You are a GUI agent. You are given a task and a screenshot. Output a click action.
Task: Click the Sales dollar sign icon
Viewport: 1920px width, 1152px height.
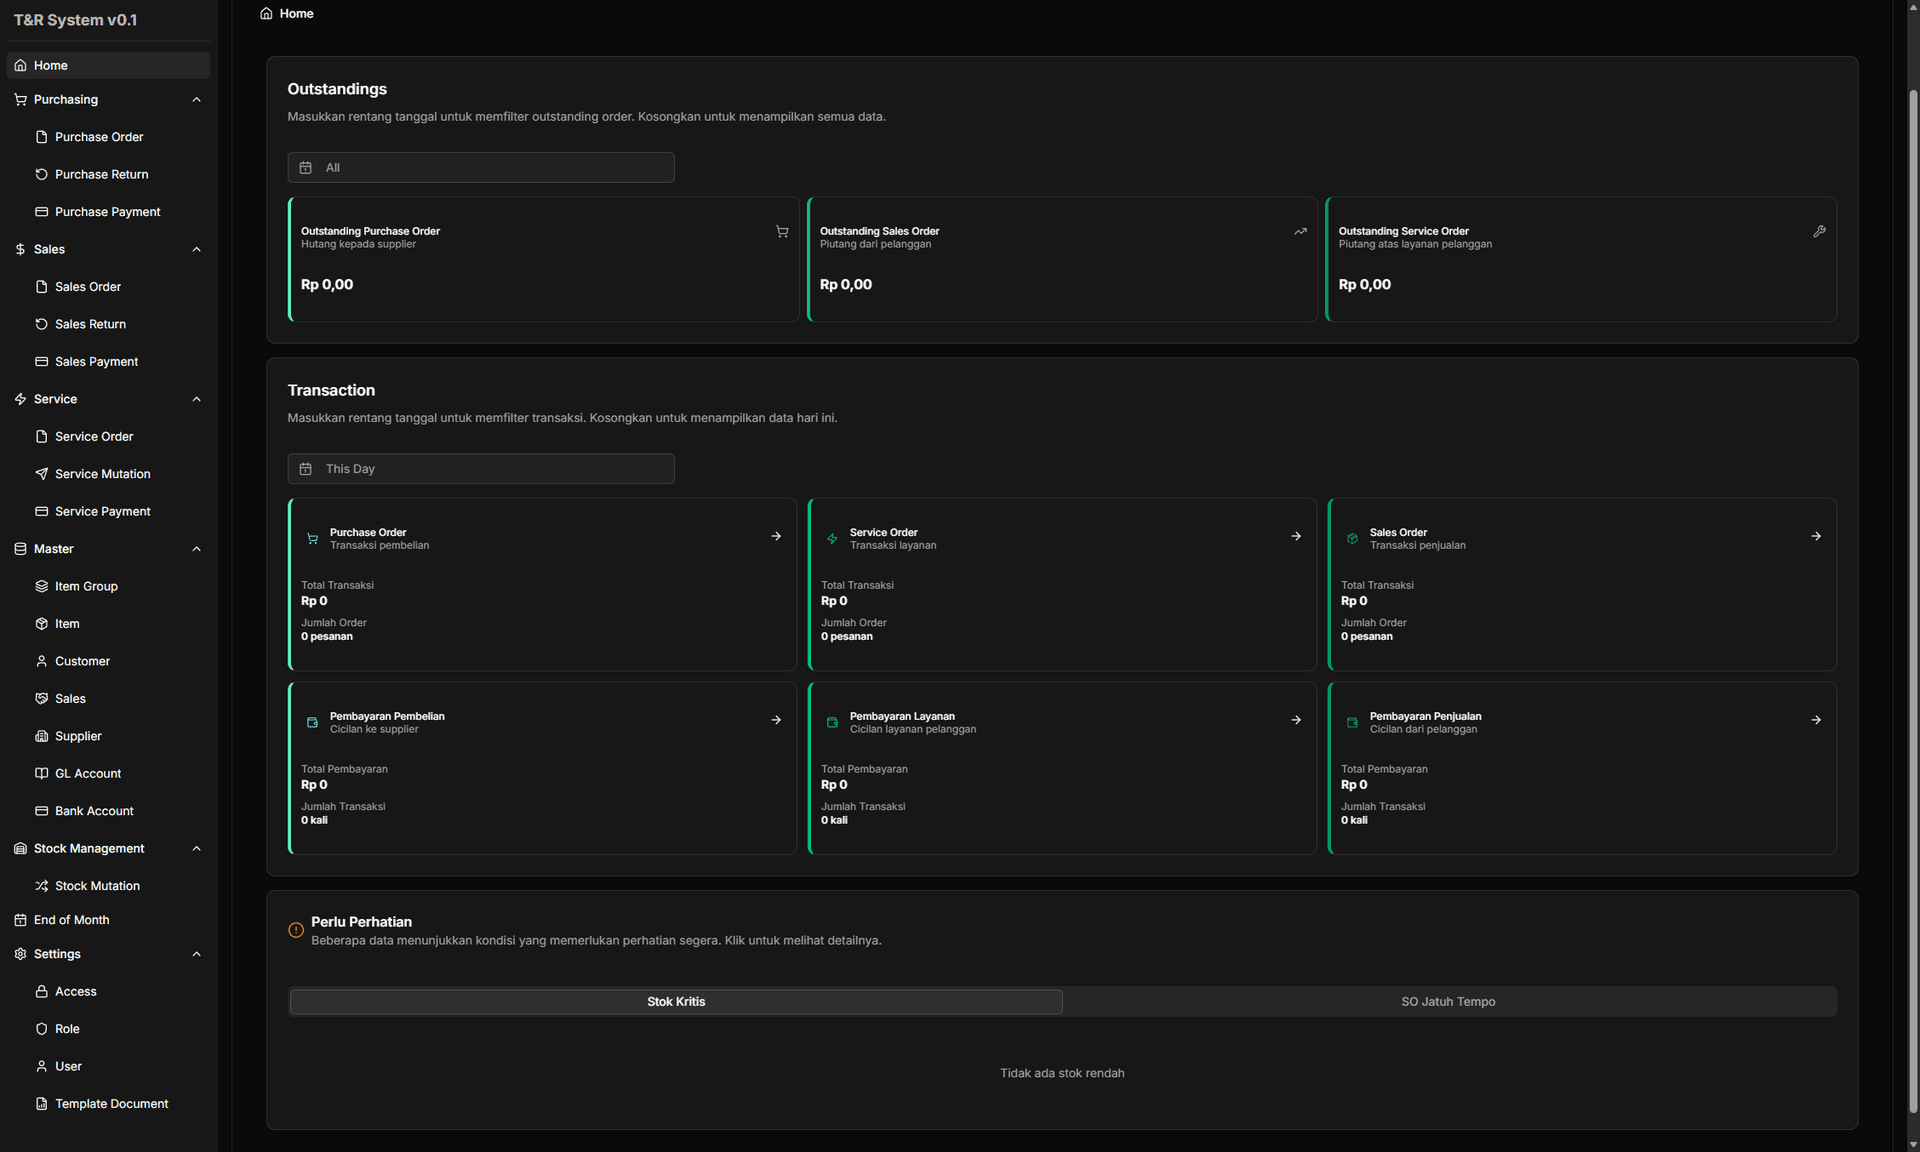[20, 249]
